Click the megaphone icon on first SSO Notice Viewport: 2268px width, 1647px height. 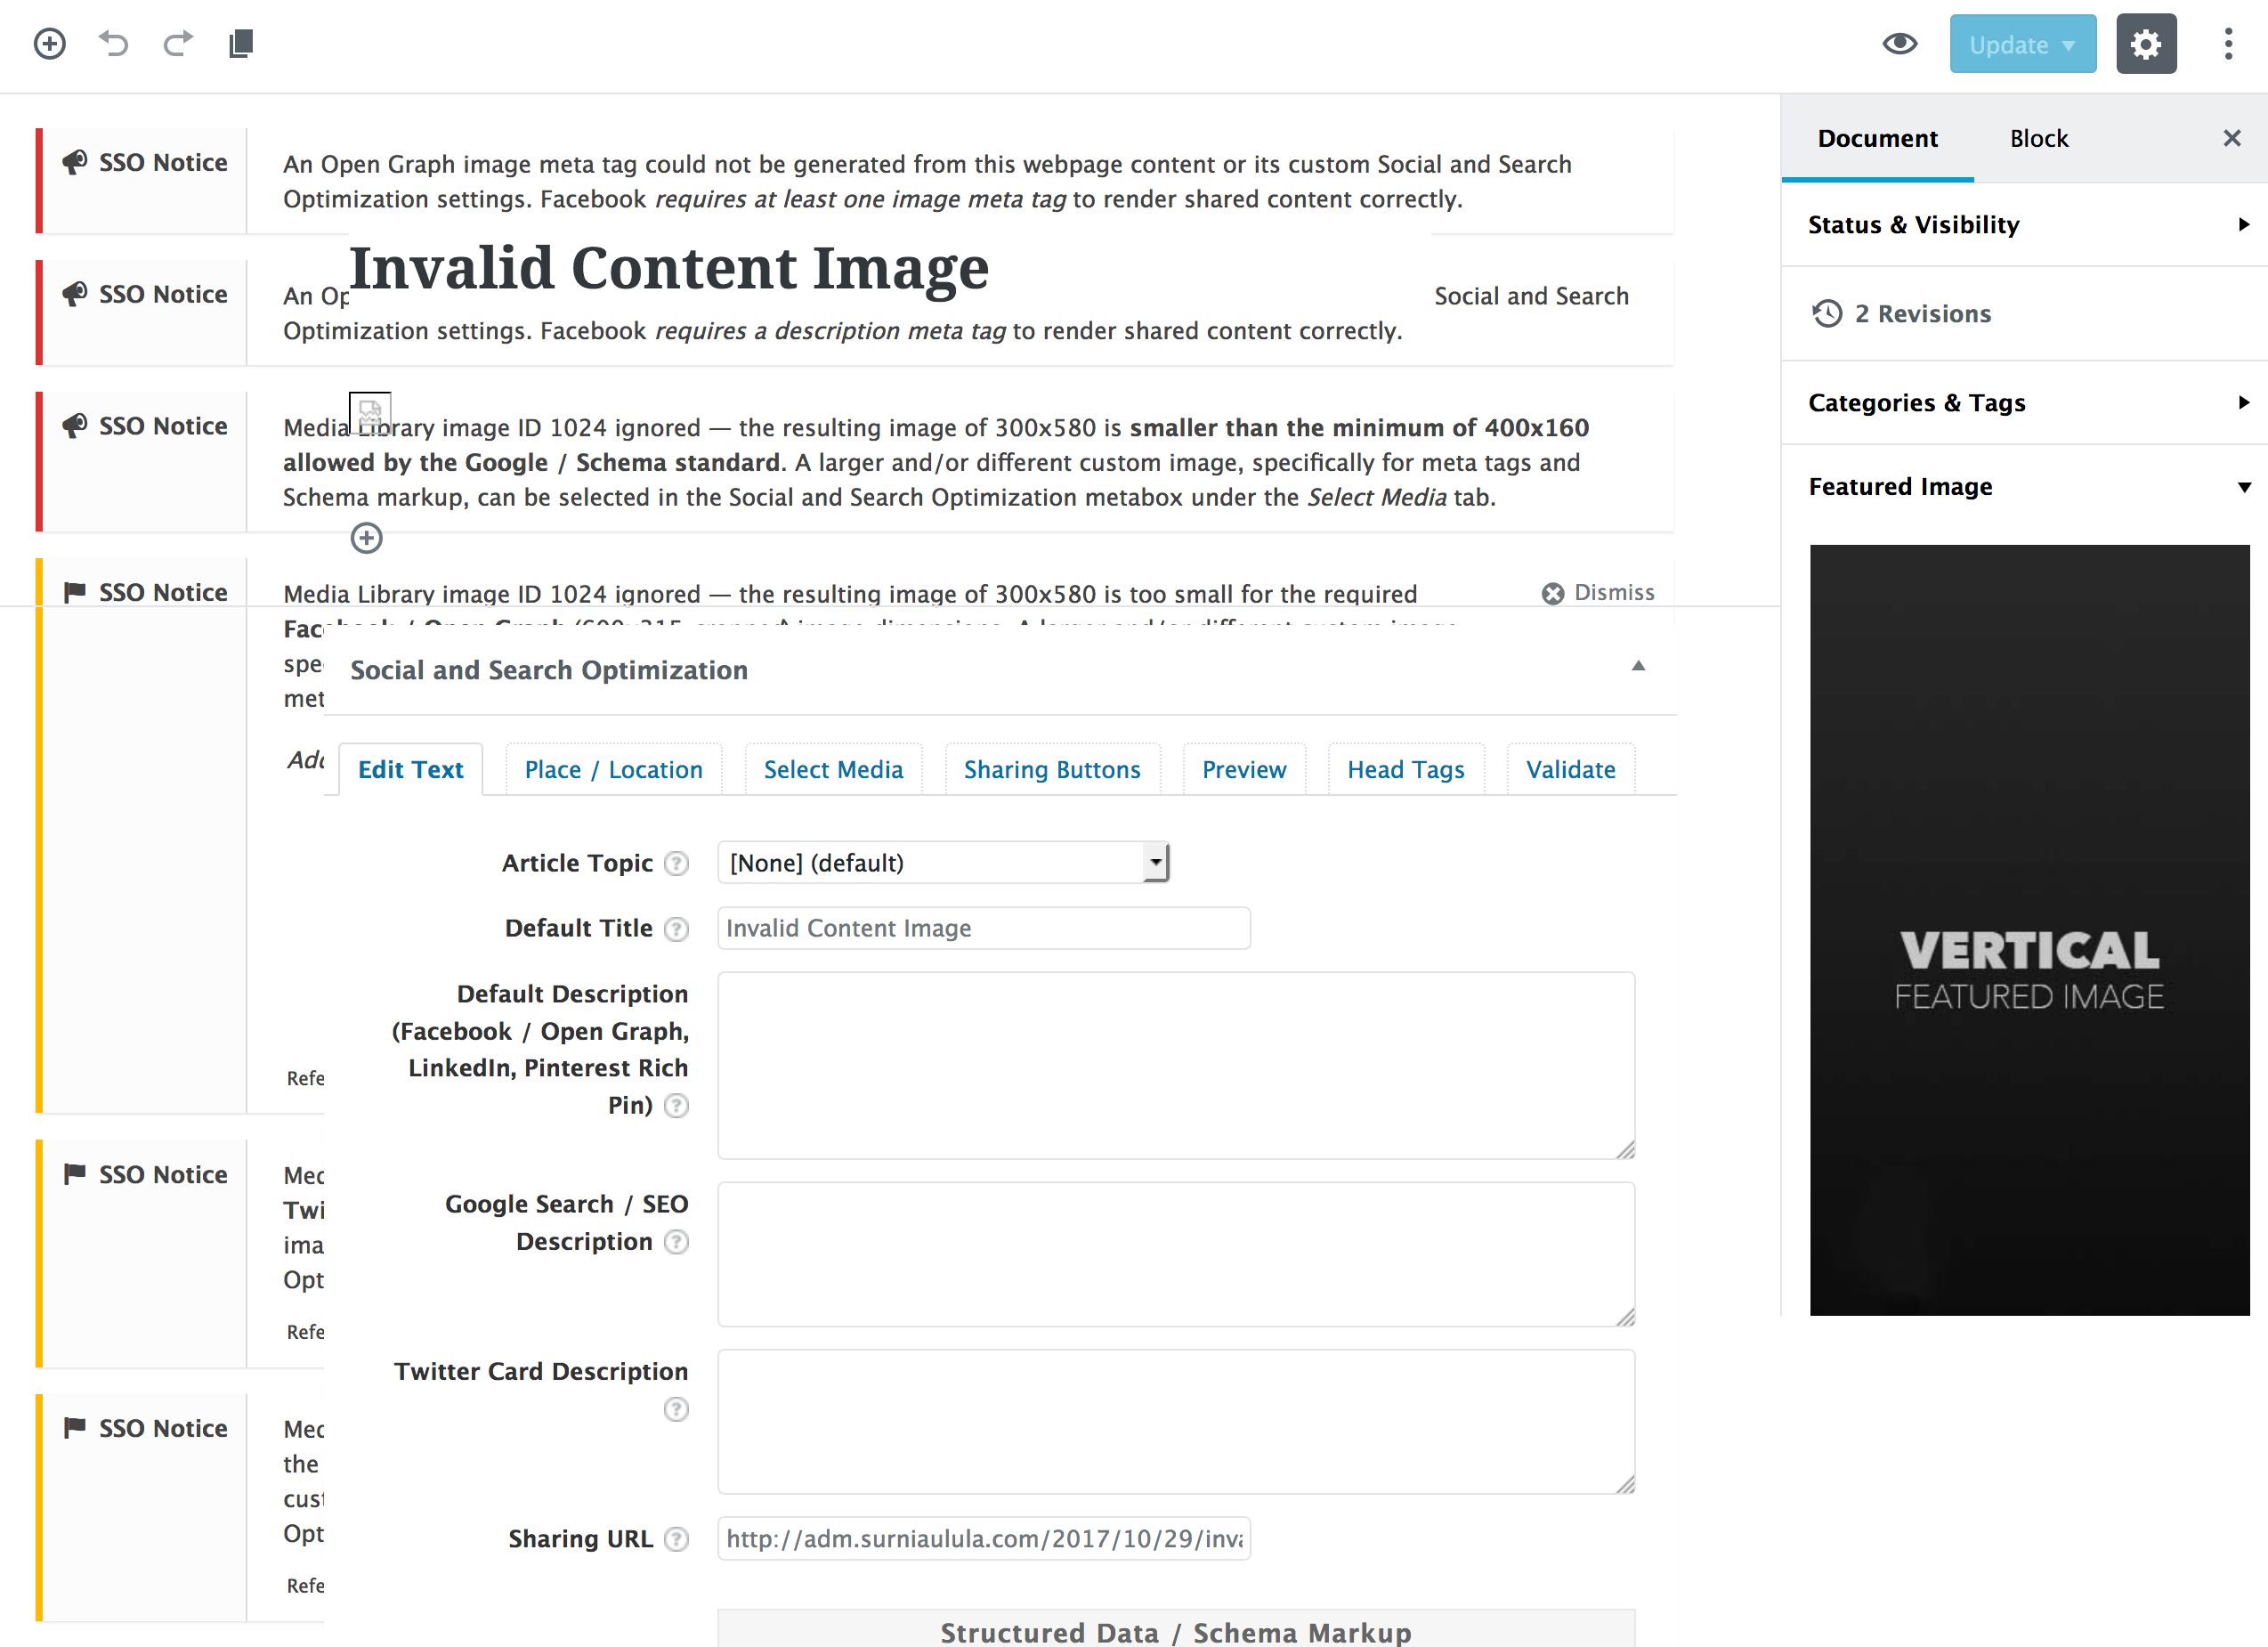(74, 162)
